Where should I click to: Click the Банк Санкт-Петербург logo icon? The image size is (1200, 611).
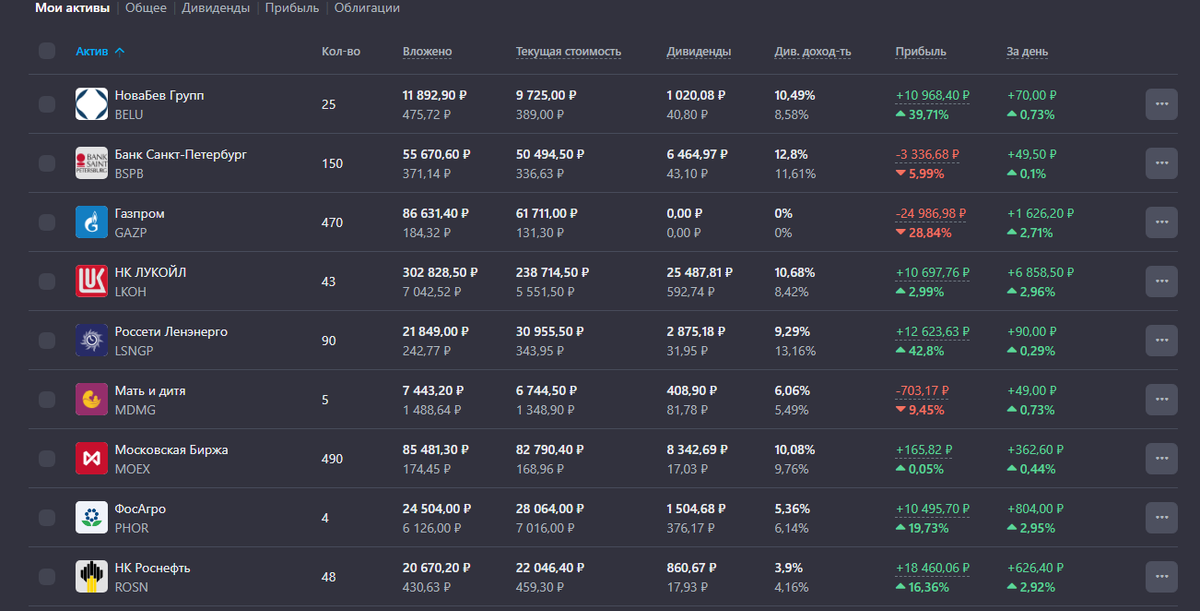tap(92, 163)
